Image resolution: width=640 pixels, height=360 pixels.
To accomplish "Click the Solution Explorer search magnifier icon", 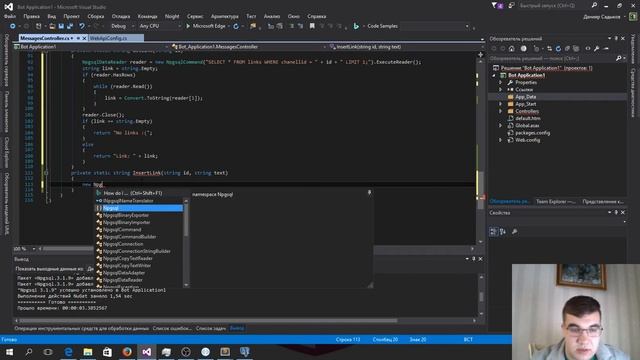I will tap(618, 58).
